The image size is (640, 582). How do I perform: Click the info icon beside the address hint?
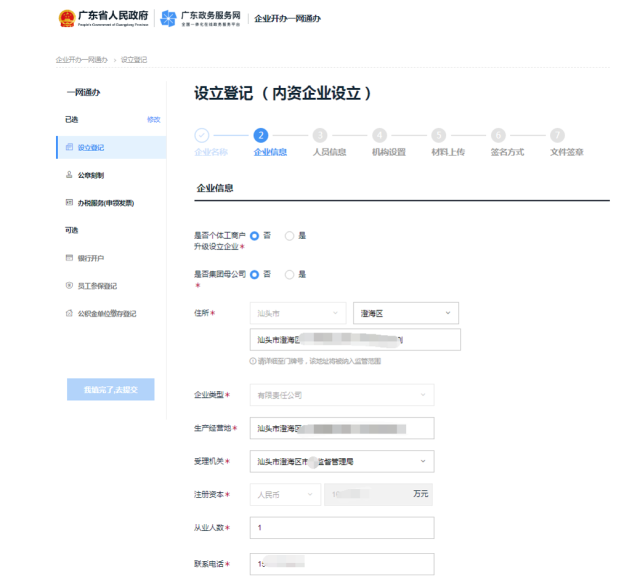(253, 361)
